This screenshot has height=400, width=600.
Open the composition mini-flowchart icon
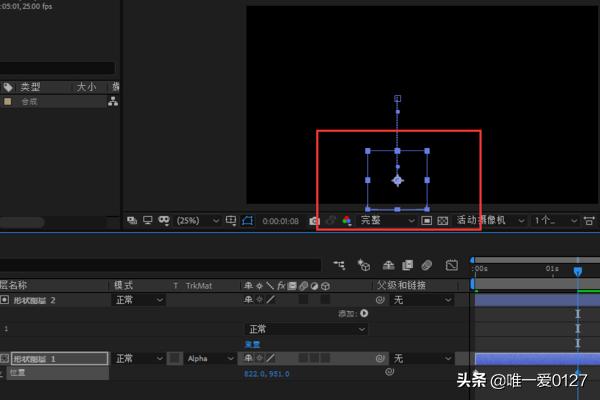pyautogui.click(x=339, y=265)
